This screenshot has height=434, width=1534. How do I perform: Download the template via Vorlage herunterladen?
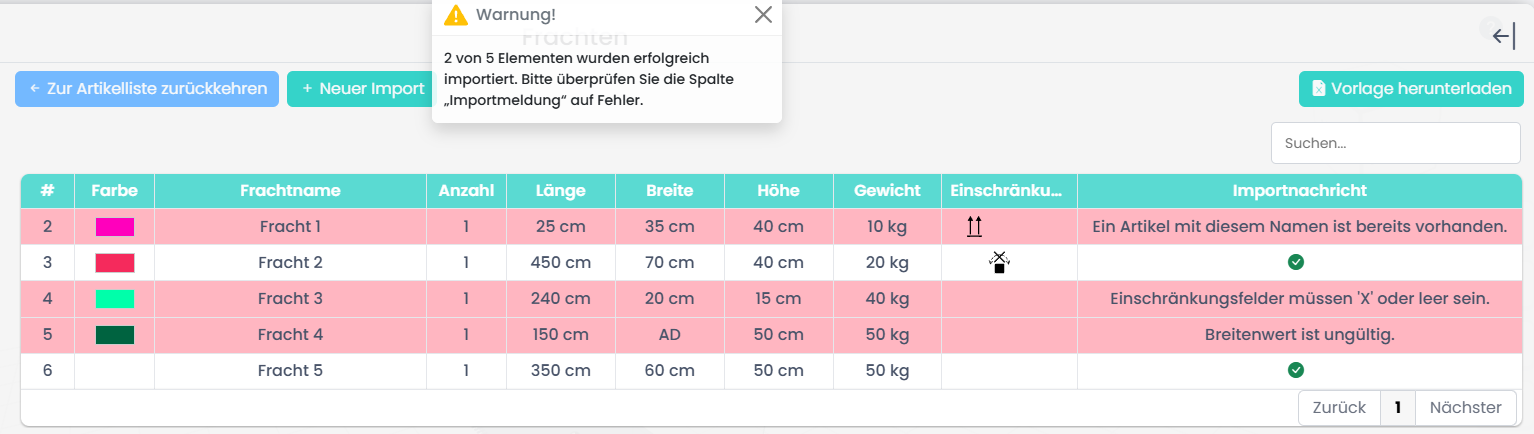(x=1410, y=89)
